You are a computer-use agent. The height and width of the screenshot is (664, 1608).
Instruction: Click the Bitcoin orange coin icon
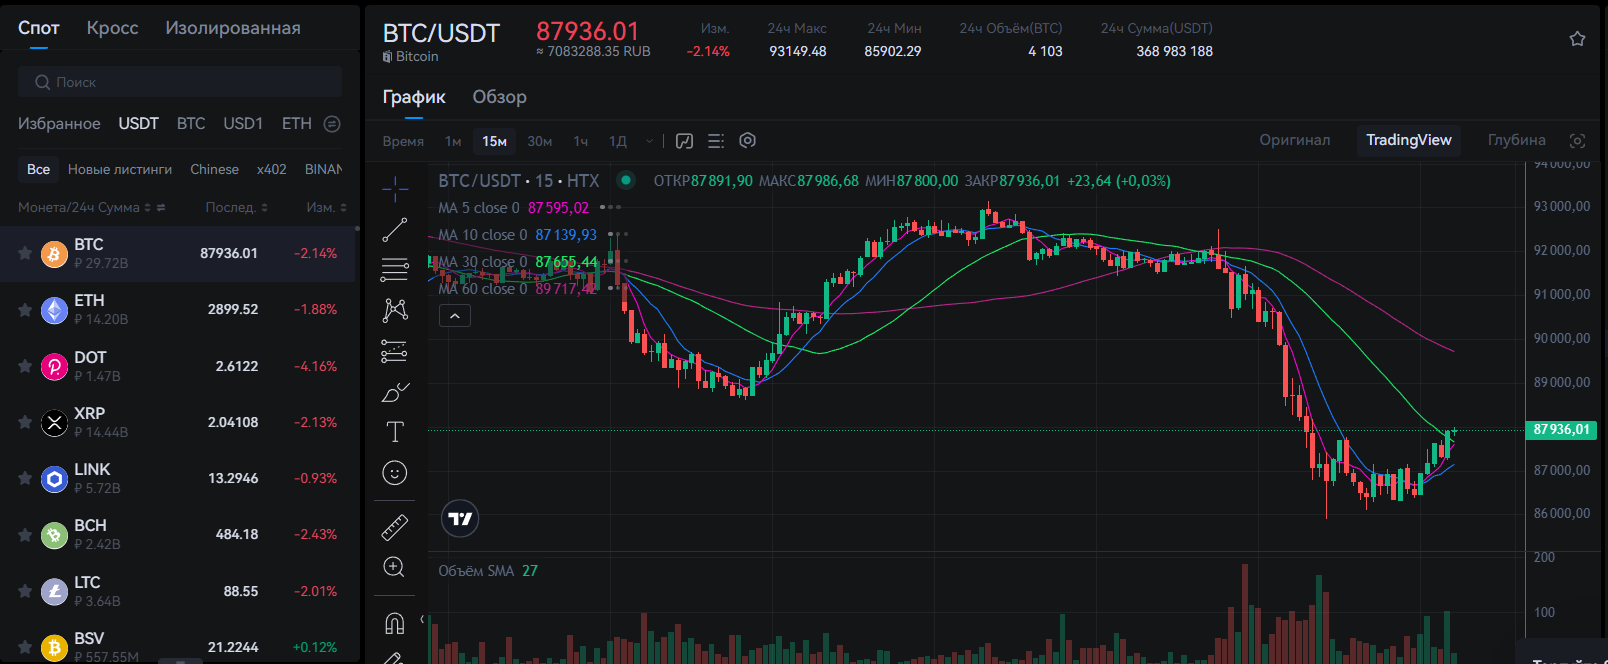tap(54, 254)
